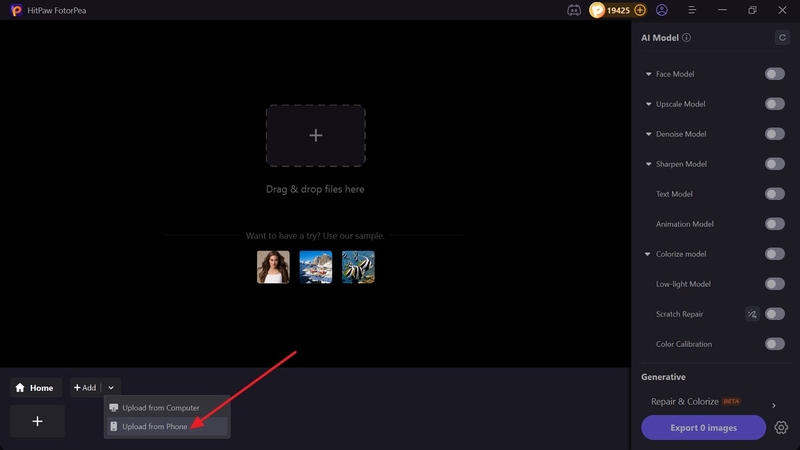Image resolution: width=800 pixels, height=450 pixels.
Task: Expand the Face Model options arrow
Action: pyautogui.click(x=648, y=74)
